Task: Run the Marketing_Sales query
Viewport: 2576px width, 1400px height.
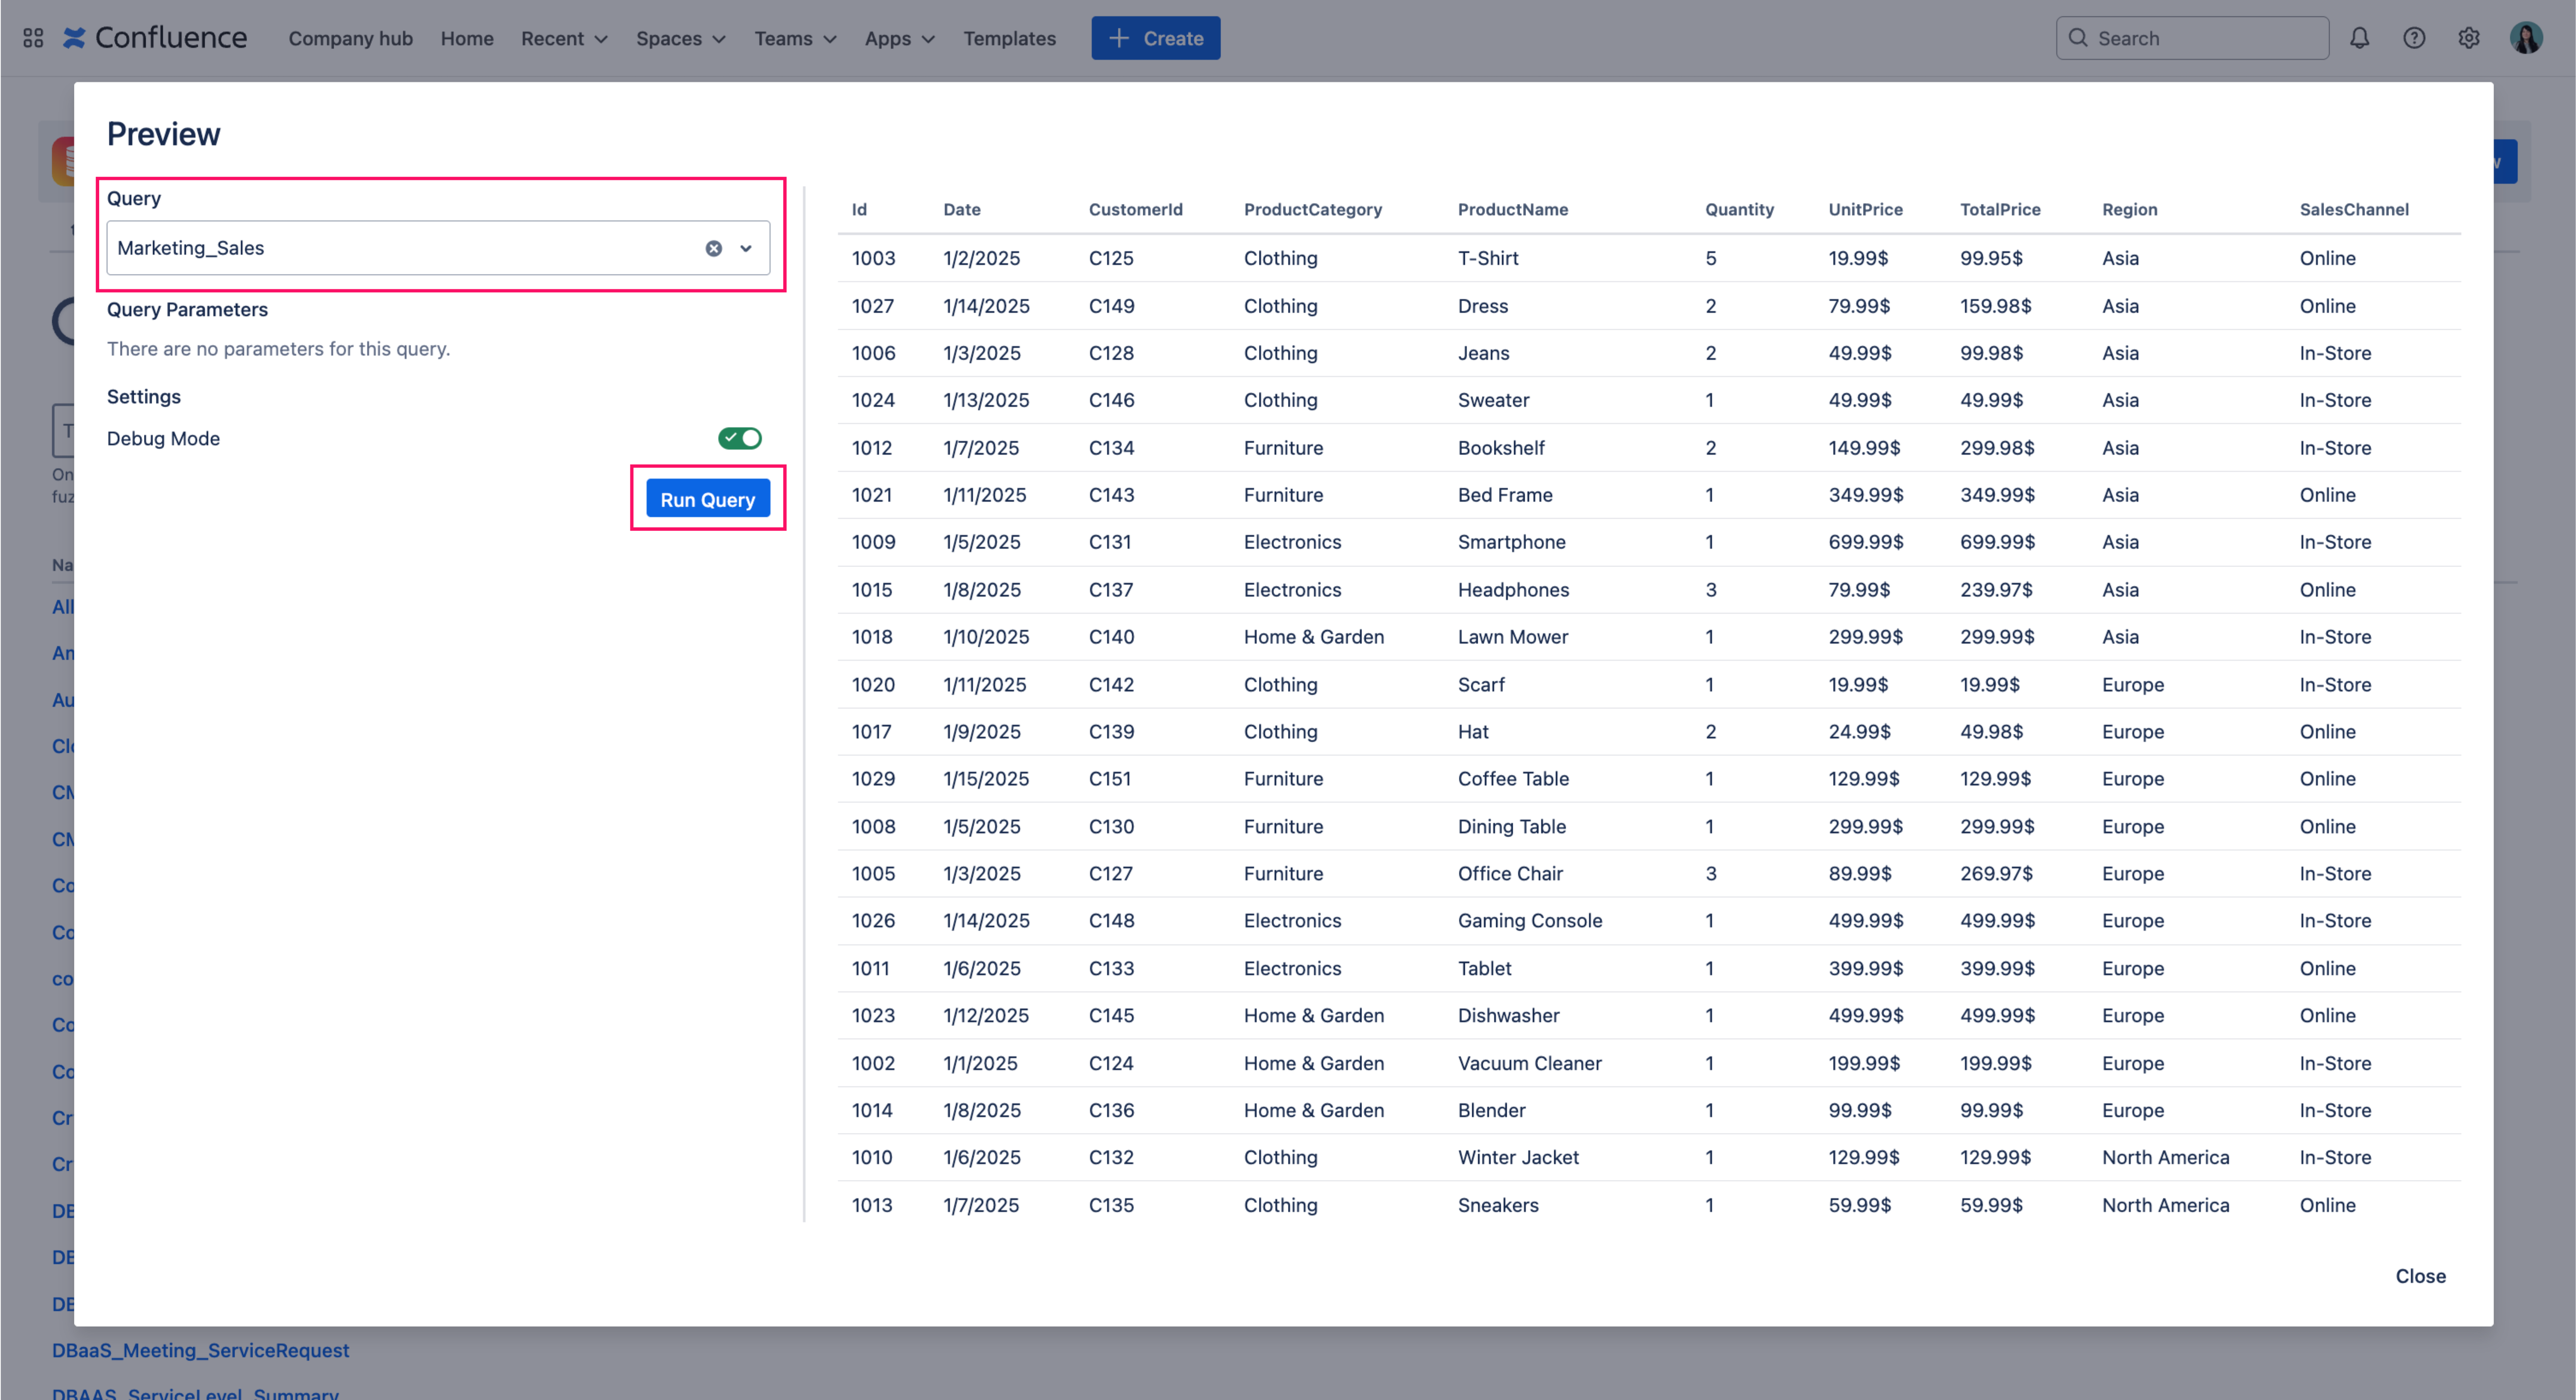Action: pyautogui.click(x=707, y=498)
